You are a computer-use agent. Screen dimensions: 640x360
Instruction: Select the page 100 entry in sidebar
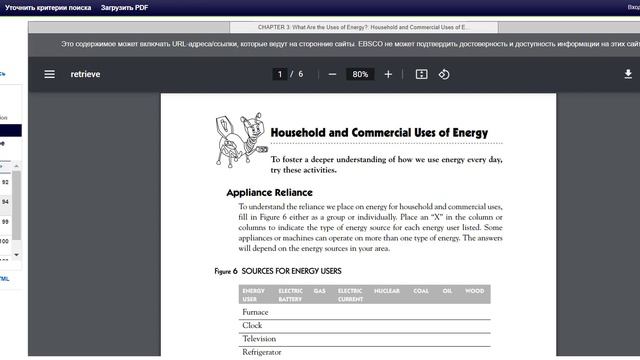tap(4, 241)
